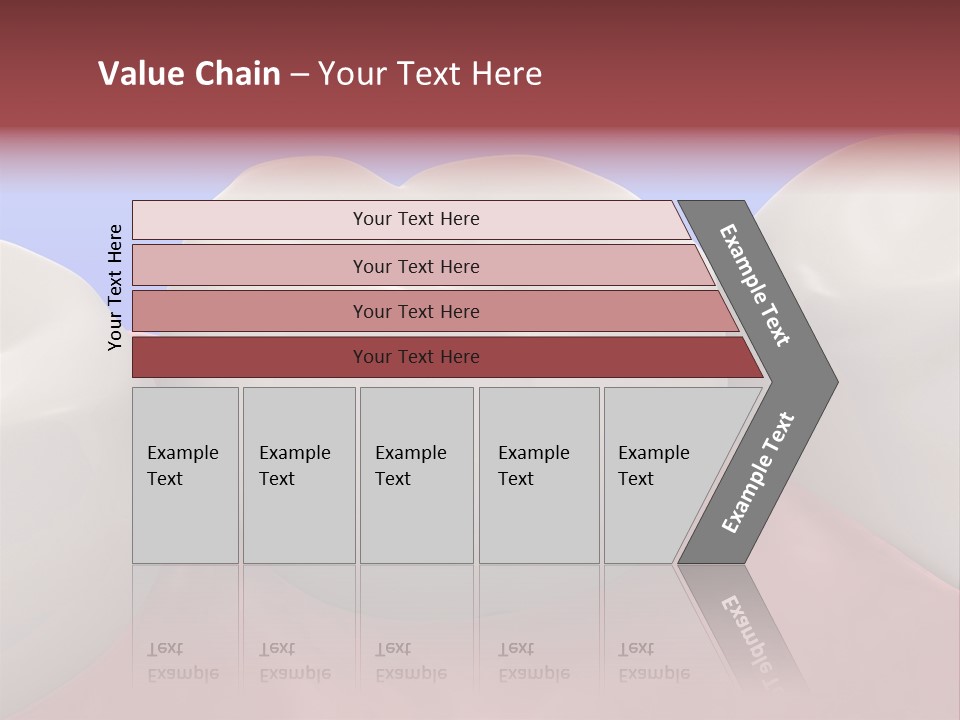
Task: Select the second 'Example Text' gray box
Action: click(298, 475)
